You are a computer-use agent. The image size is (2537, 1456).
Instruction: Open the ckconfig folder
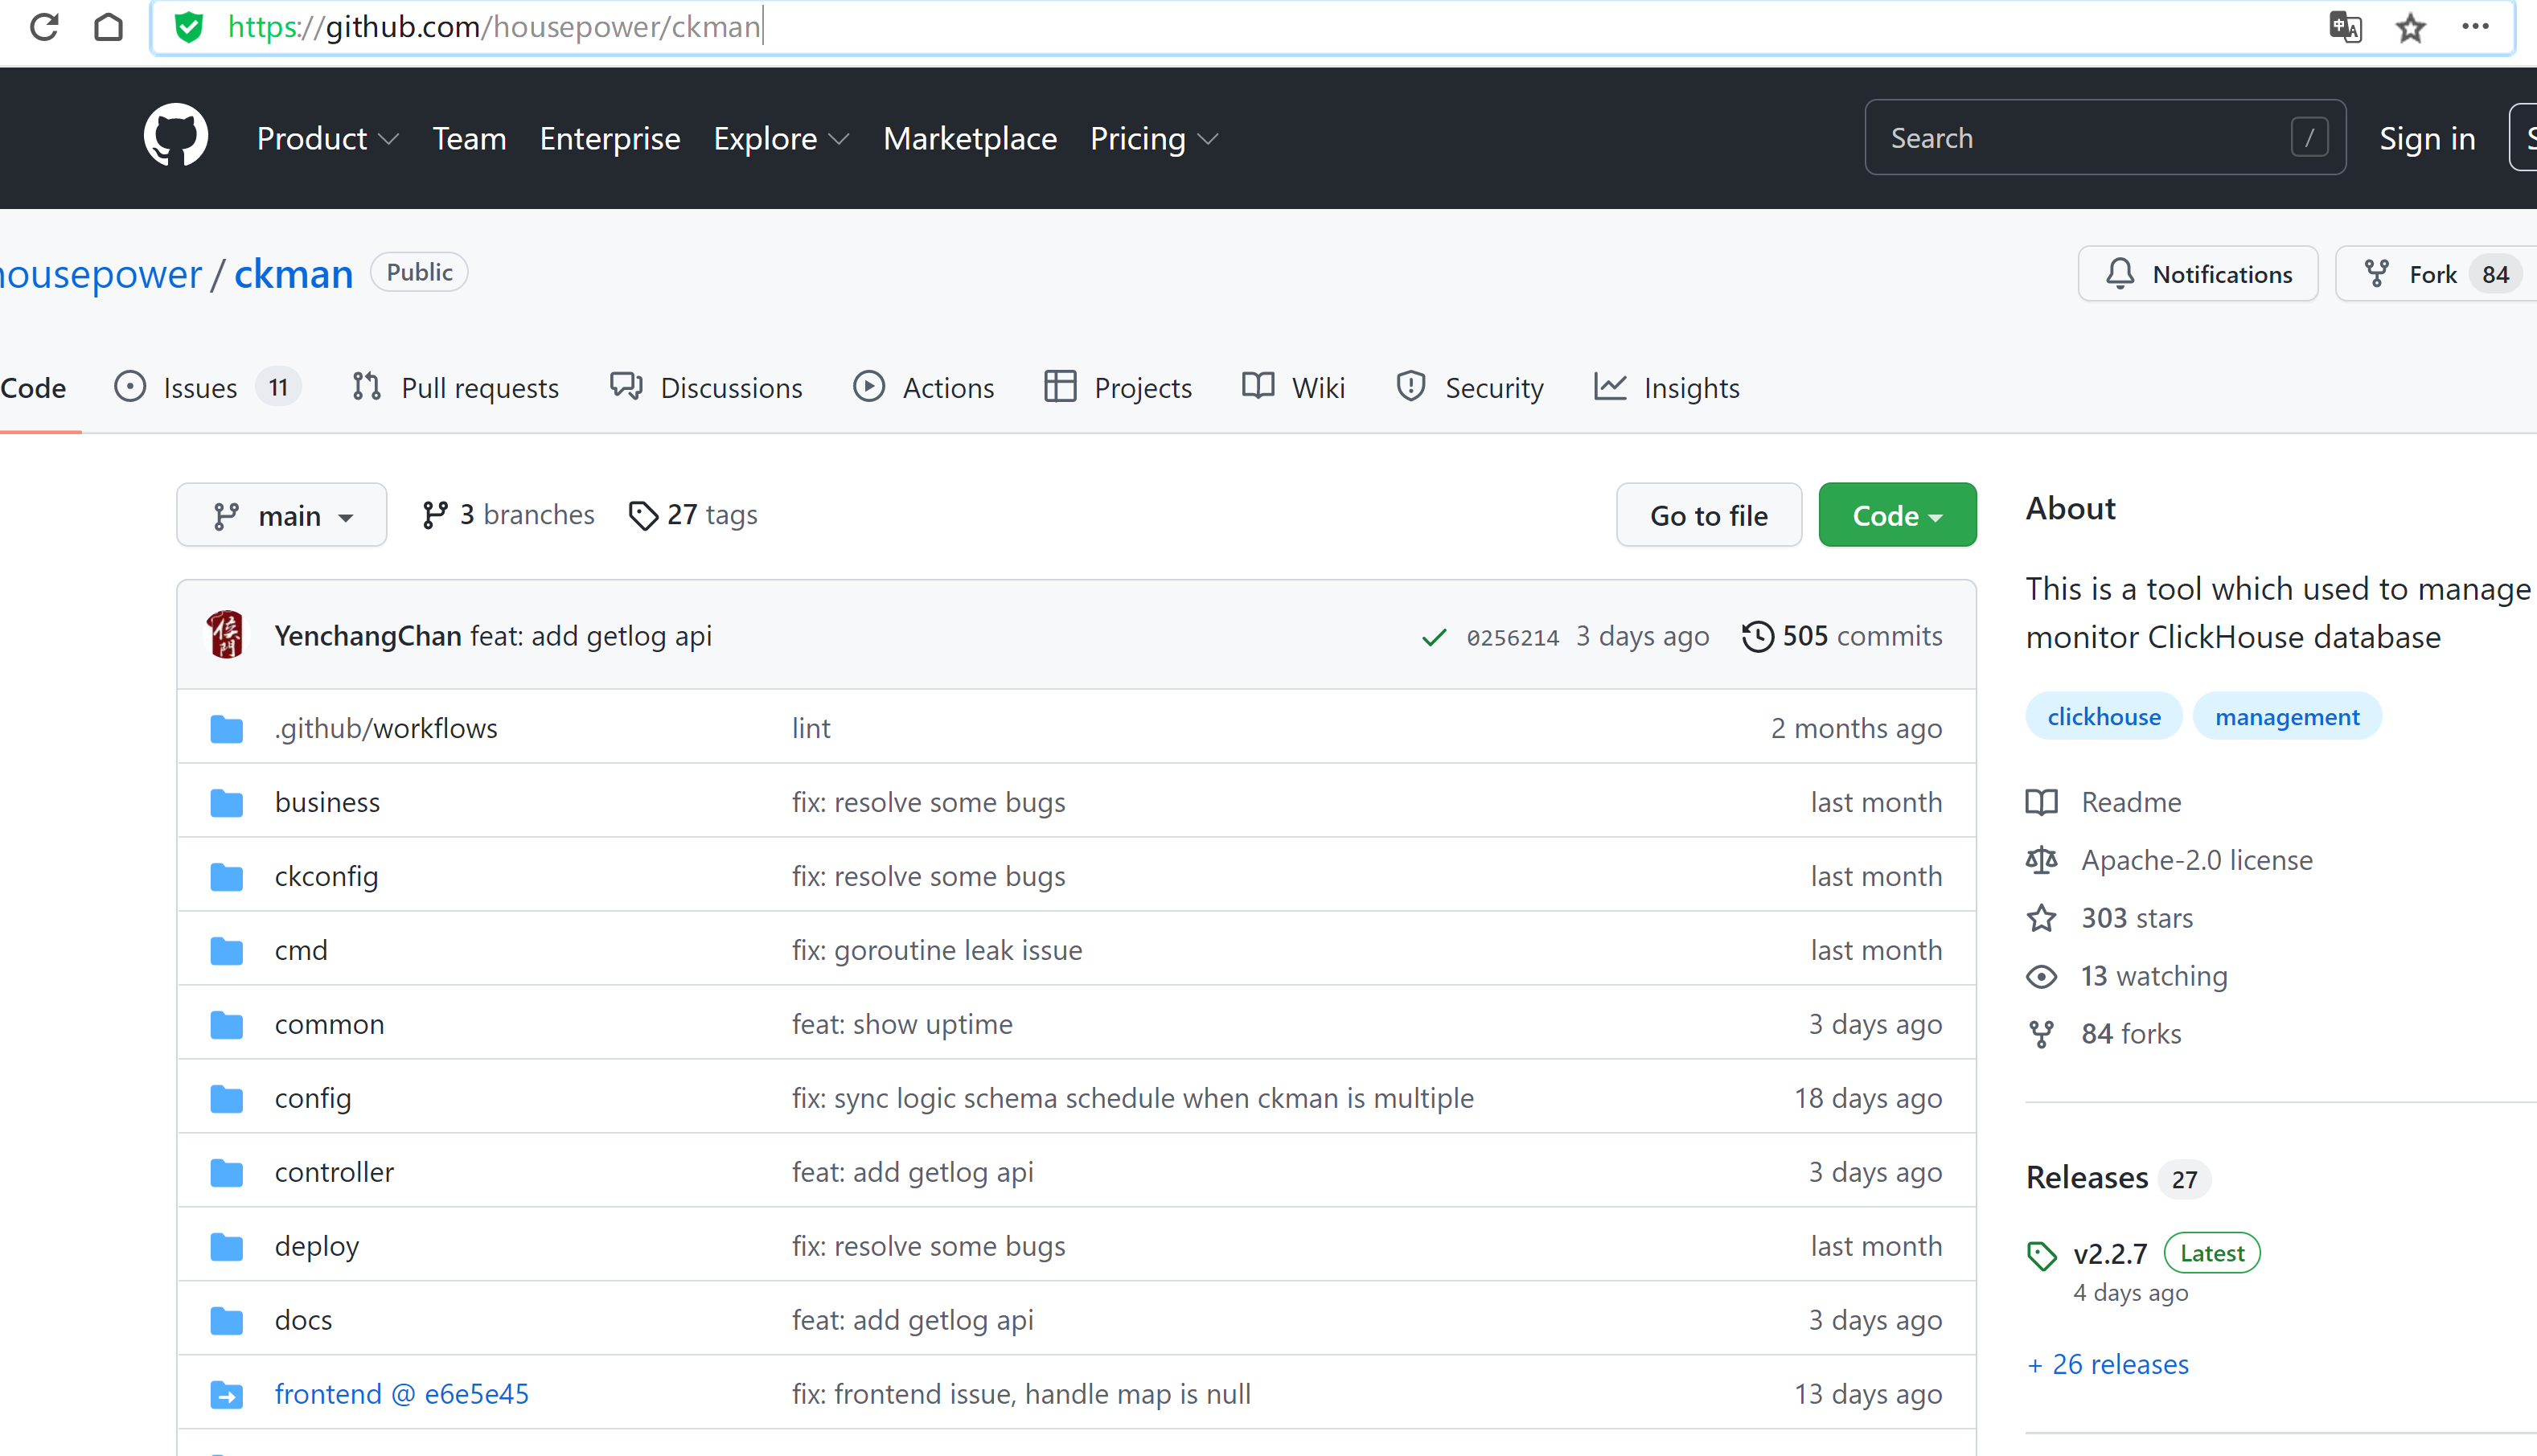tap(326, 877)
